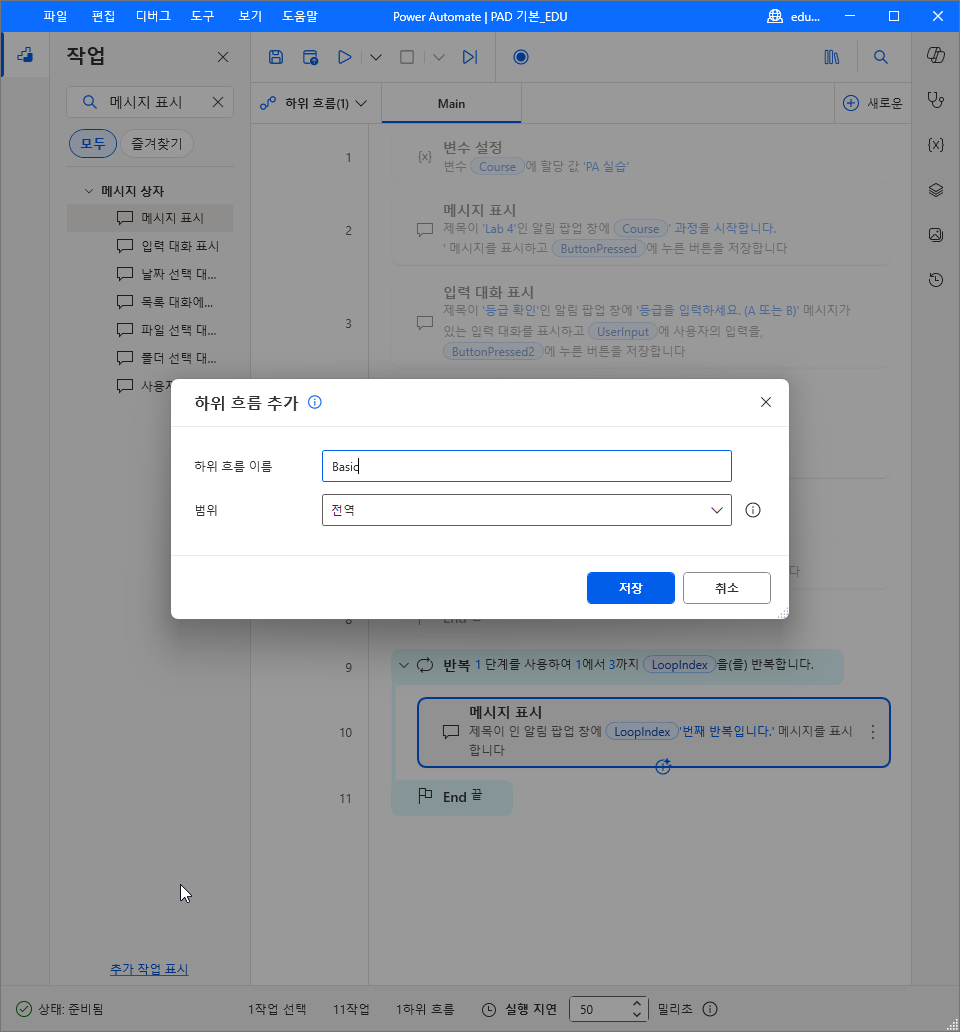This screenshot has height=1032, width=960.
Task: Open more options on 메시지 표시 step 10
Action: (872, 732)
